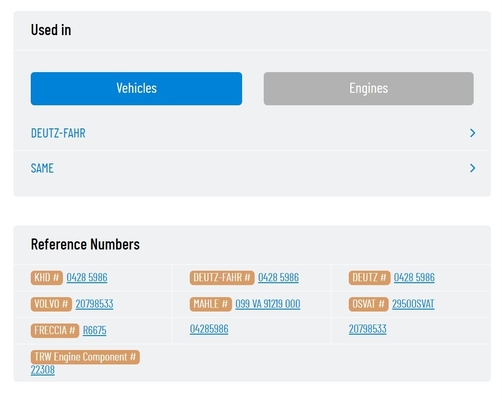Viewport: 502px width, 400px height.
Task: Click the VOLVO # orange badge
Action: [x=51, y=304]
